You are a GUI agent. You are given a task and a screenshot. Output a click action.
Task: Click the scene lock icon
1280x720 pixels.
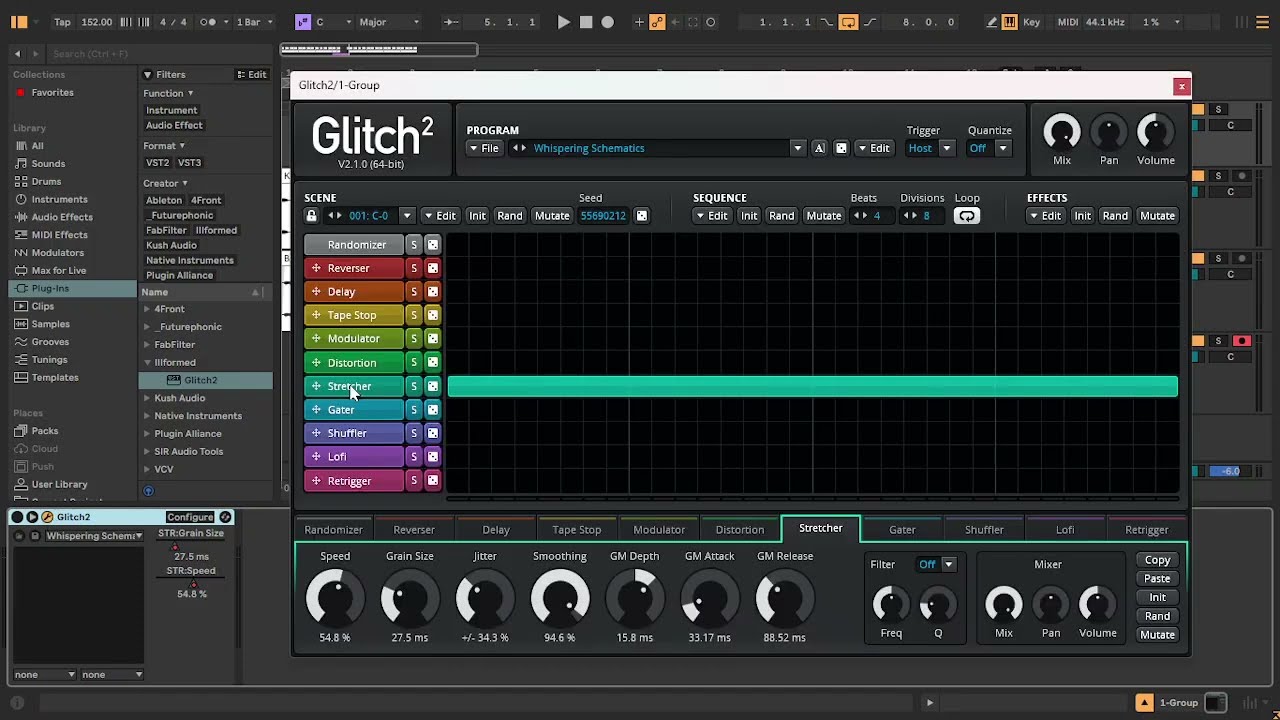coord(311,216)
